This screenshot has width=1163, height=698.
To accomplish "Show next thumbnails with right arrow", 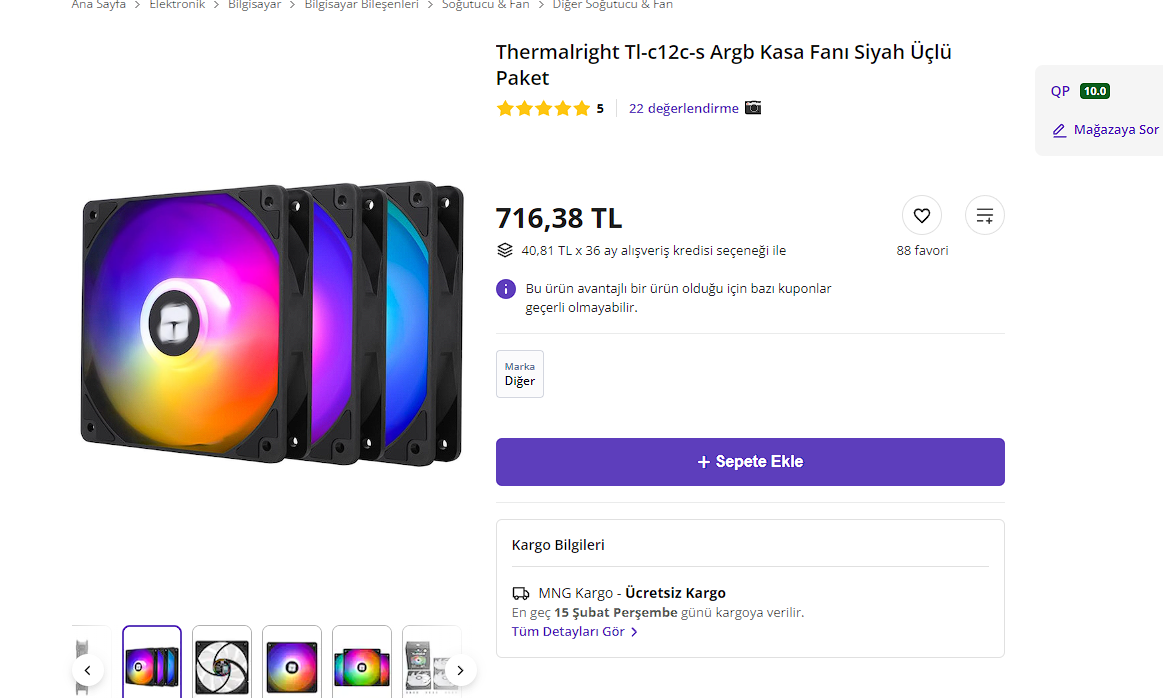I will (x=460, y=670).
